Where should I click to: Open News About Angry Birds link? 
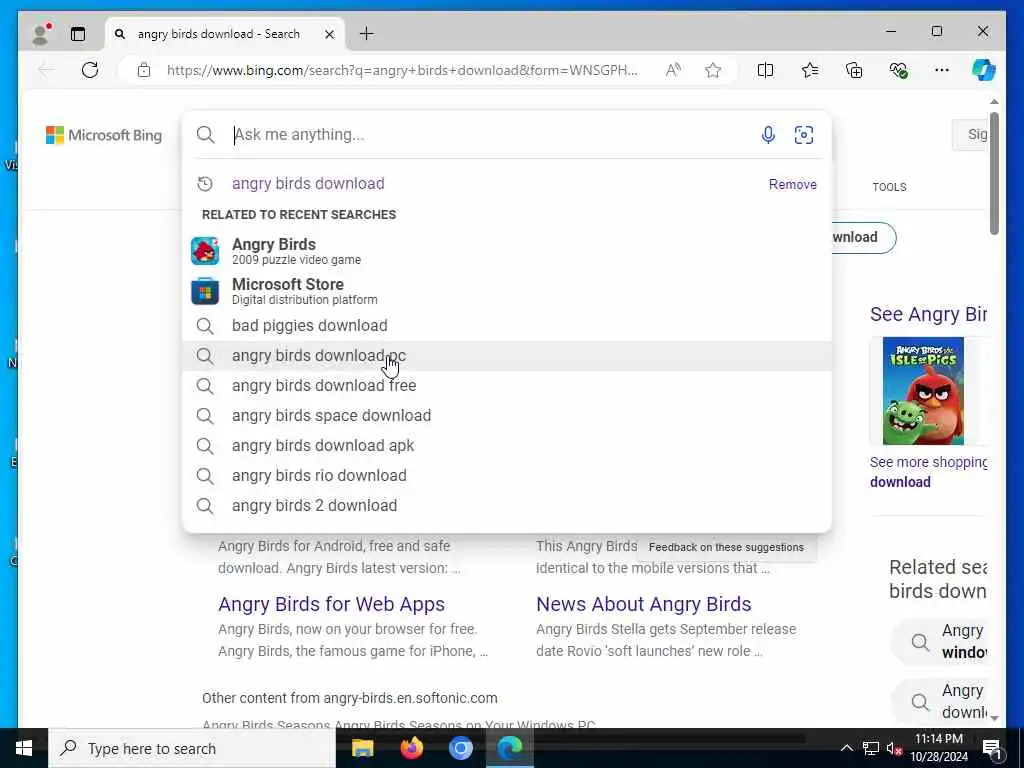point(643,604)
